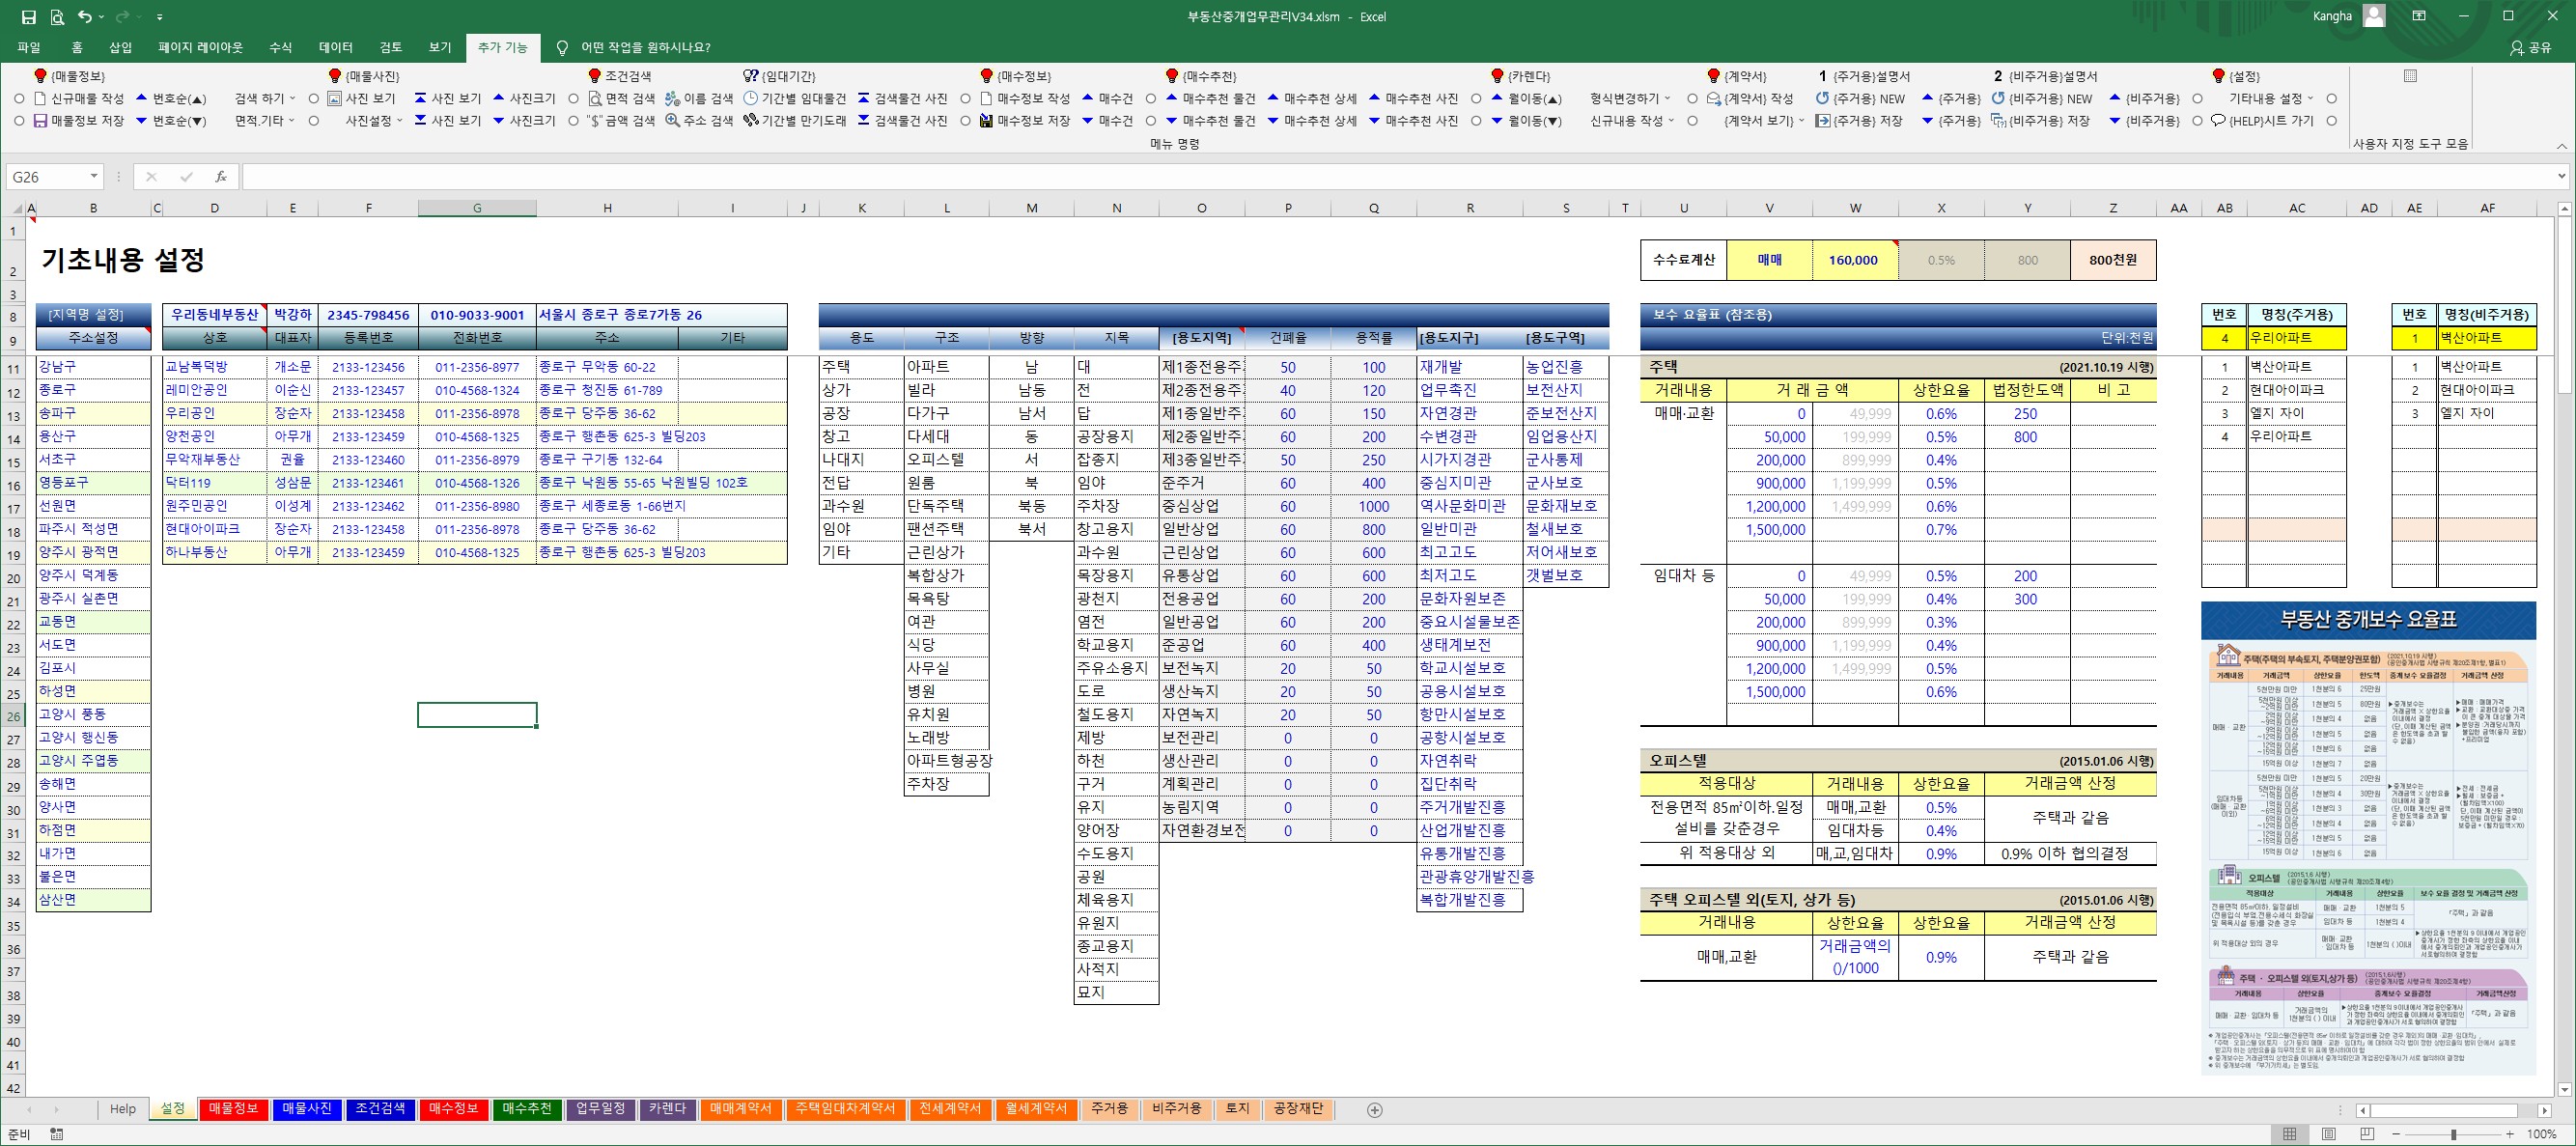The width and height of the screenshot is (2576, 1146).
Task: Click the Excel save icon in title bar
Action: click(28, 17)
